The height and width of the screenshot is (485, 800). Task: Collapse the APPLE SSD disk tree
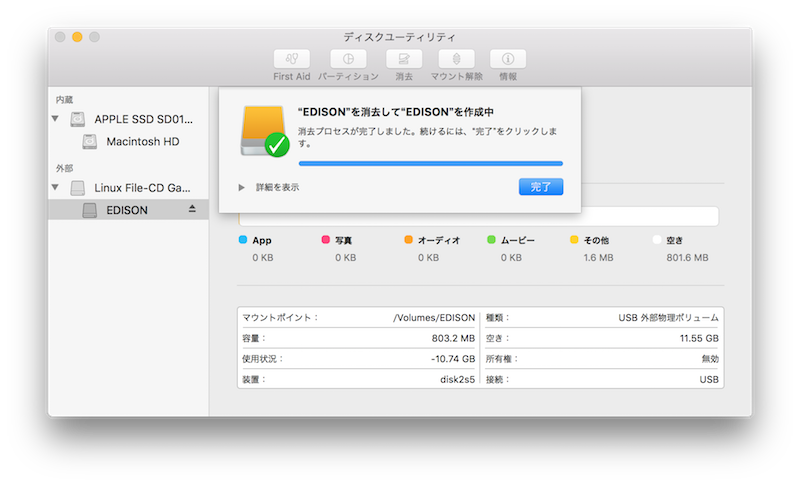click(57, 119)
